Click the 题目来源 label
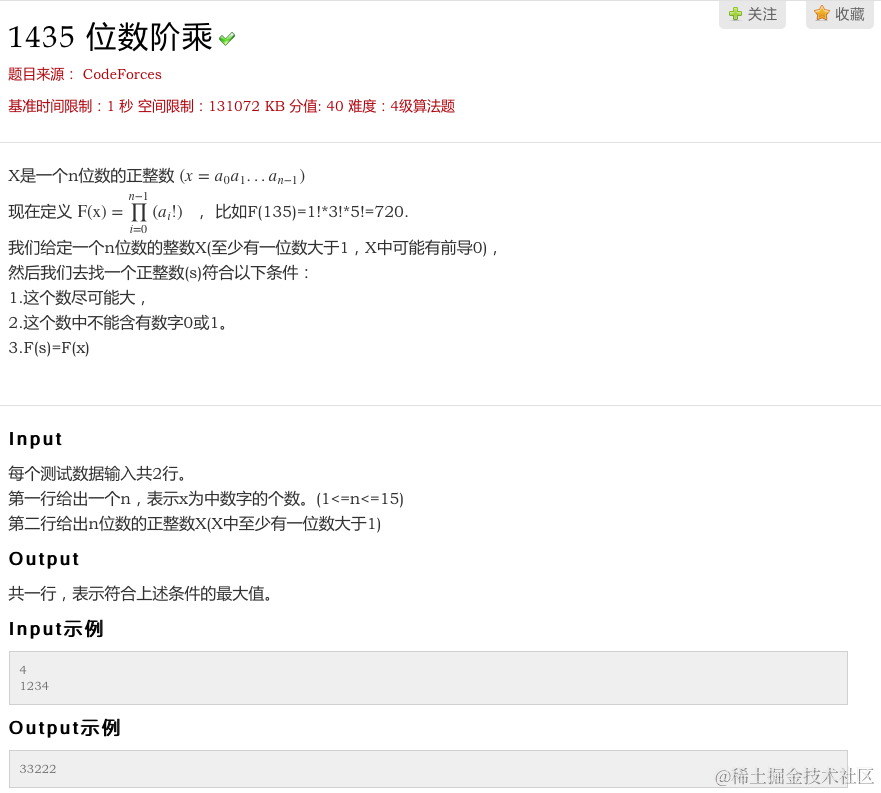The width and height of the screenshot is (881, 793). [x=41, y=74]
